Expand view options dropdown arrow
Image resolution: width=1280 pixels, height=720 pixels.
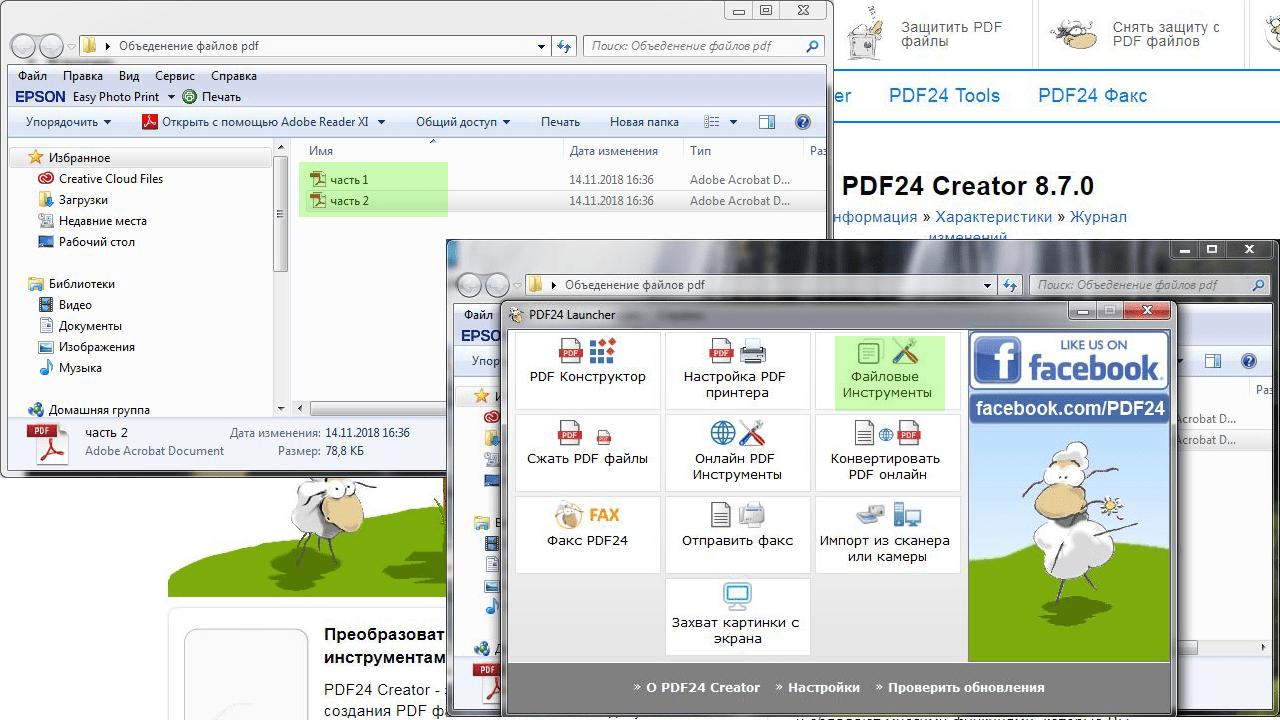pyautogui.click(x=734, y=122)
